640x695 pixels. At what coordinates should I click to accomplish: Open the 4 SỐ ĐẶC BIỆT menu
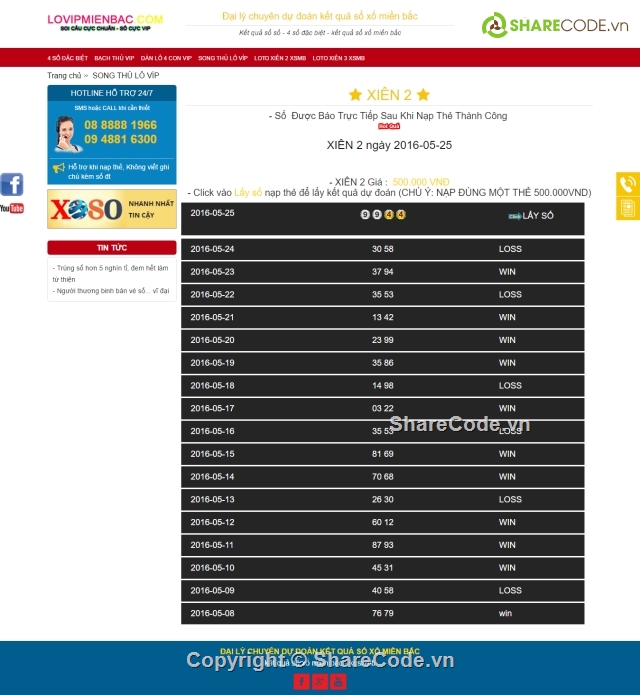pyautogui.click(x=67, y=58)
